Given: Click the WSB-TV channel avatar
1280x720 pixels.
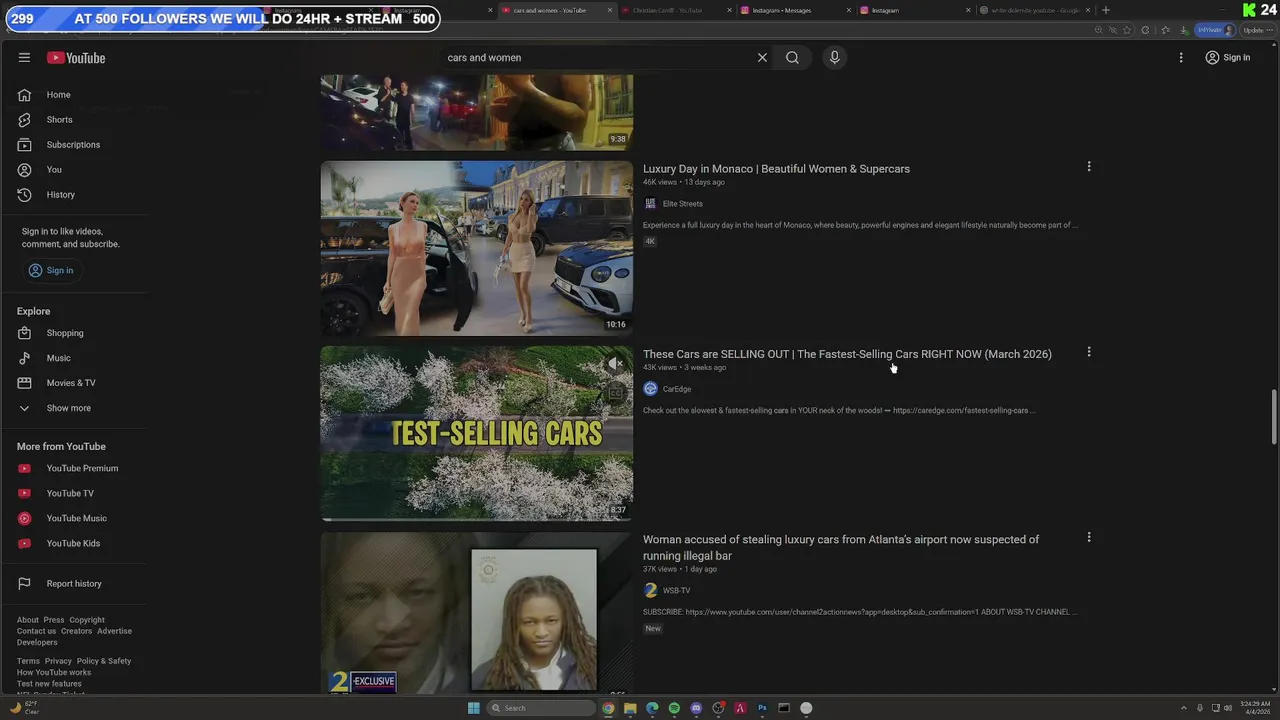Looking at the screenshot, I should [x=650, y=591].
